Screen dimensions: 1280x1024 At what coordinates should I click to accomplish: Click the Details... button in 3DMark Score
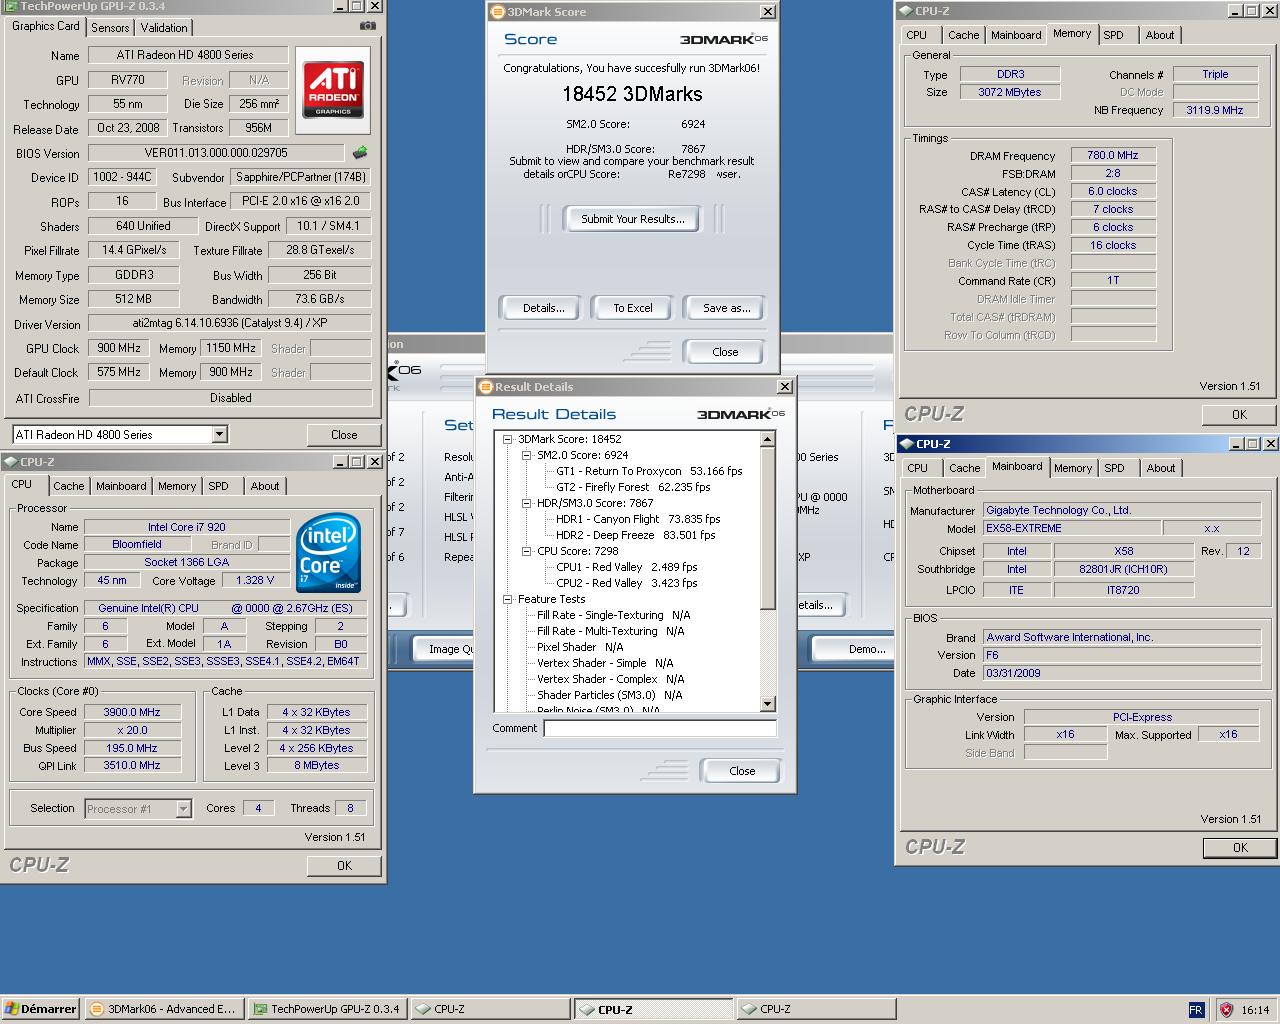(x=544, y=308)
